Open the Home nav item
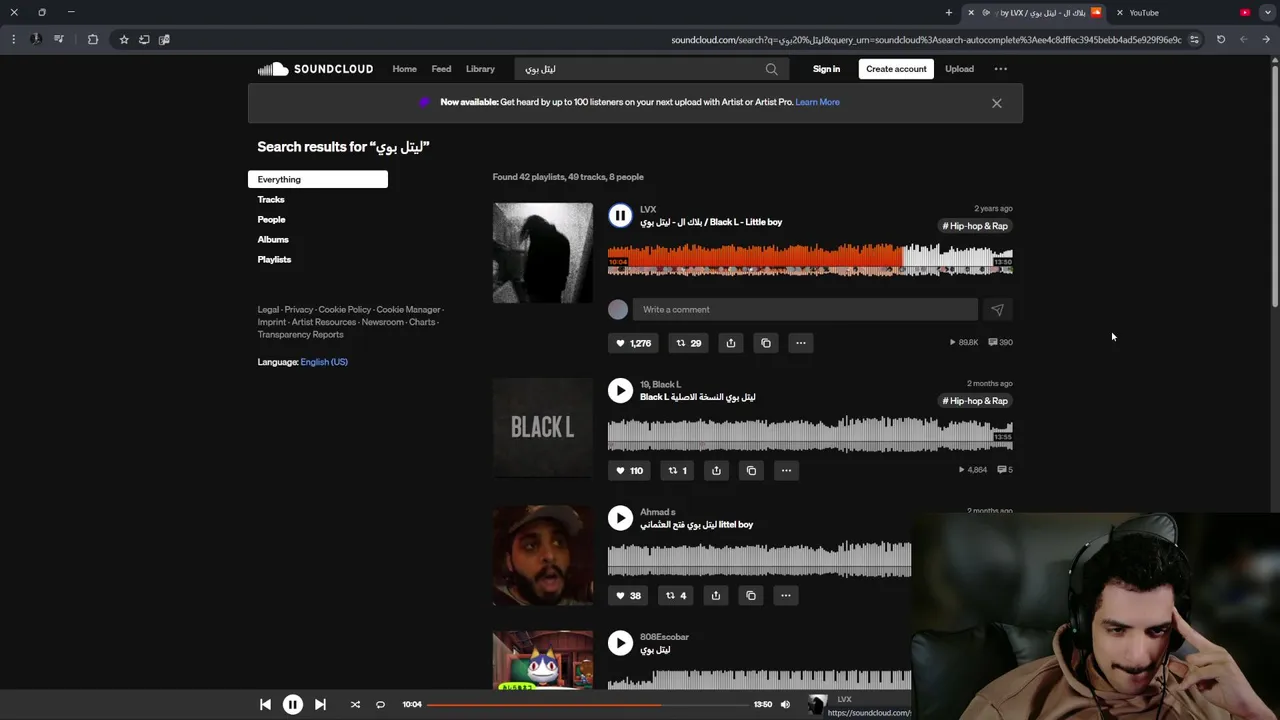Viewport: 1280px width, 720px height. (405, 69)
